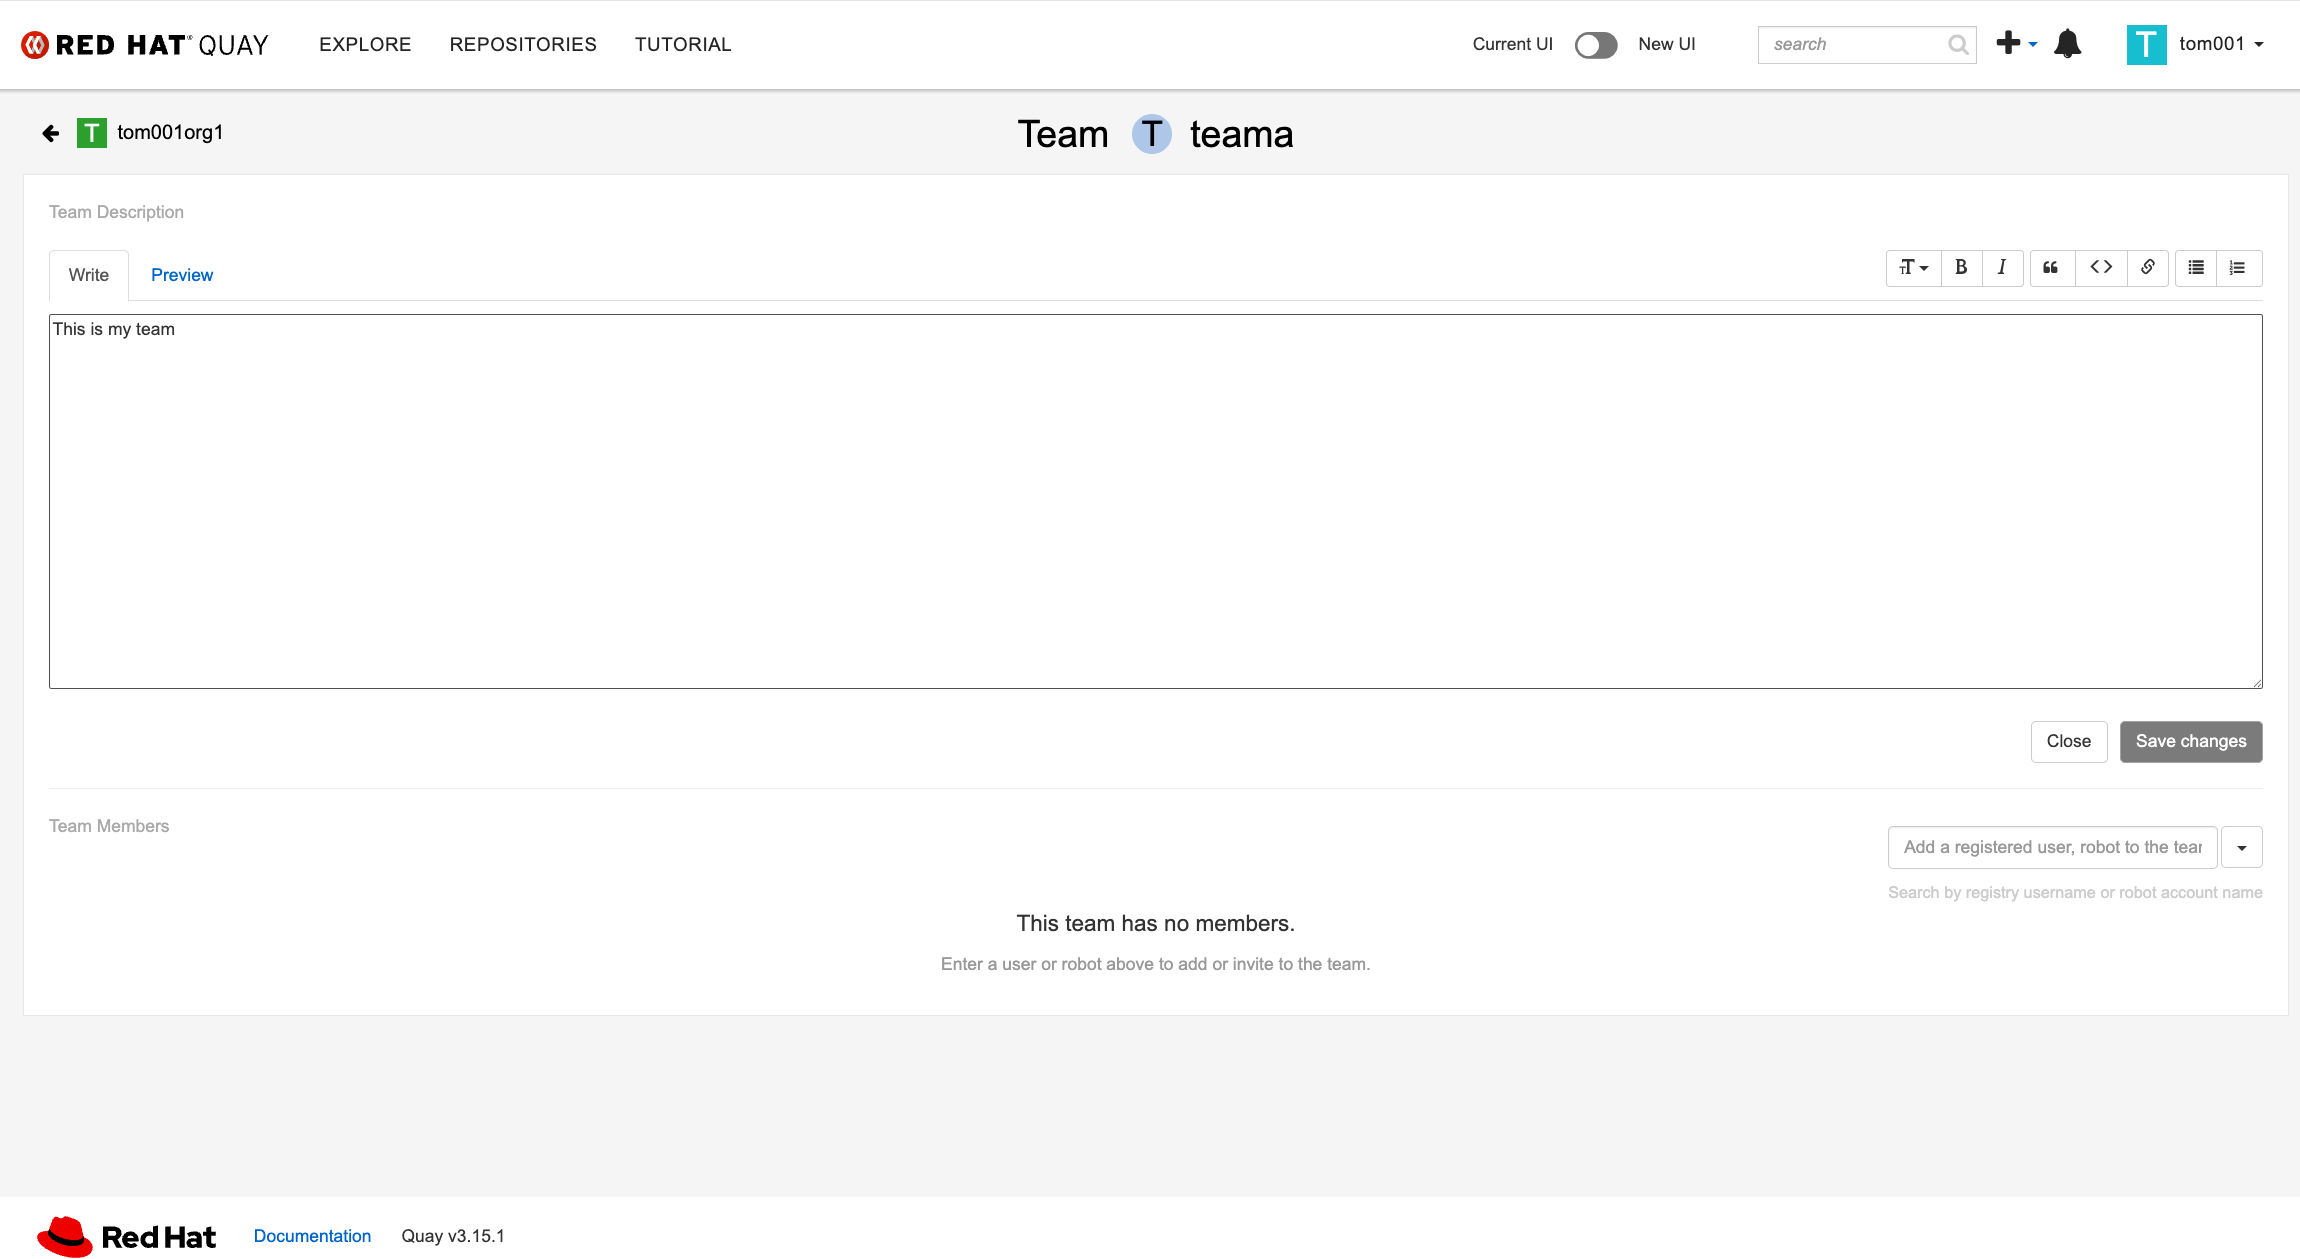Expand the add team member dropdown arrow

click(2241, 847)
